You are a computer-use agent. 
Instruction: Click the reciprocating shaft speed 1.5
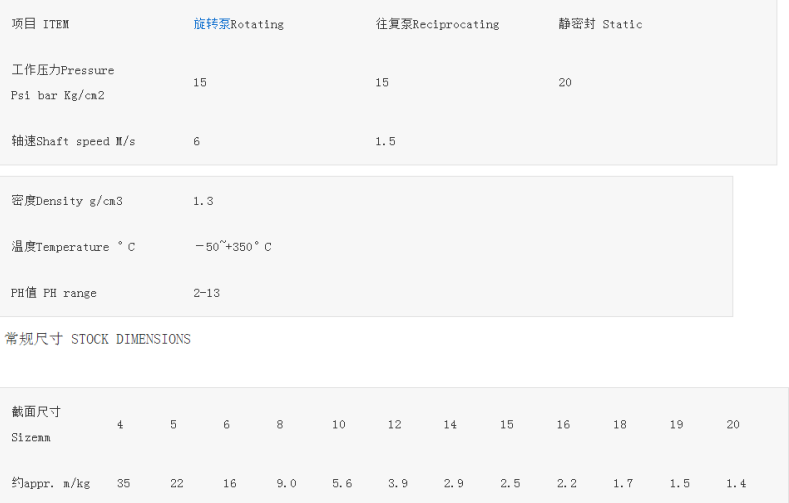tap(385, 141)
